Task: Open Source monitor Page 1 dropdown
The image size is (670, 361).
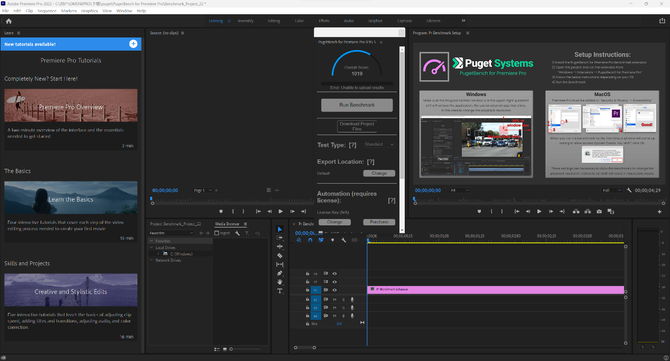Action: pyautogui.click(x=203, y=190)
